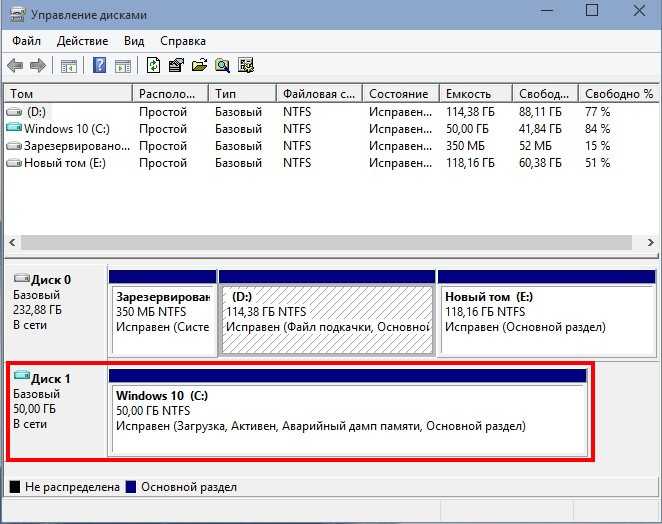Click the magnifier search toolbar icon
This screenshot has width=662, height=524.
(222, 65)
